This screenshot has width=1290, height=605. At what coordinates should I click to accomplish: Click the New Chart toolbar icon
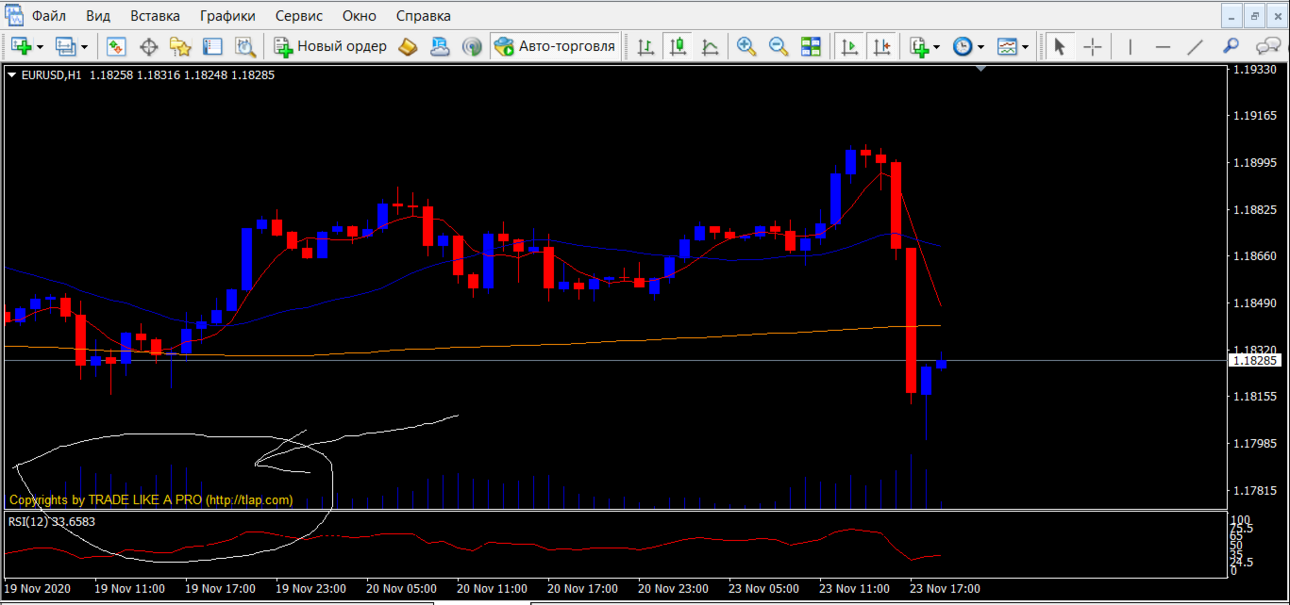tap(22, 46)
